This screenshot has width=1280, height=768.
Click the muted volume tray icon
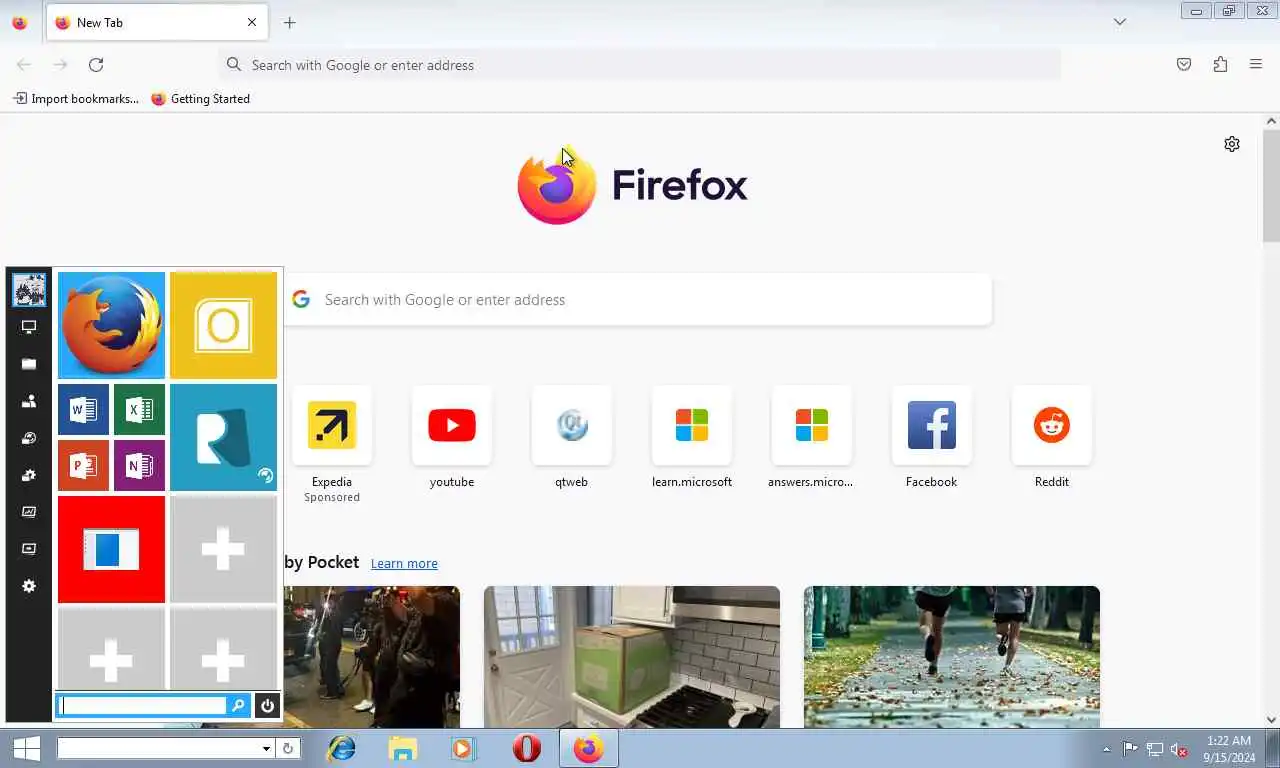pyautogui.click(x=1179, y=749)
